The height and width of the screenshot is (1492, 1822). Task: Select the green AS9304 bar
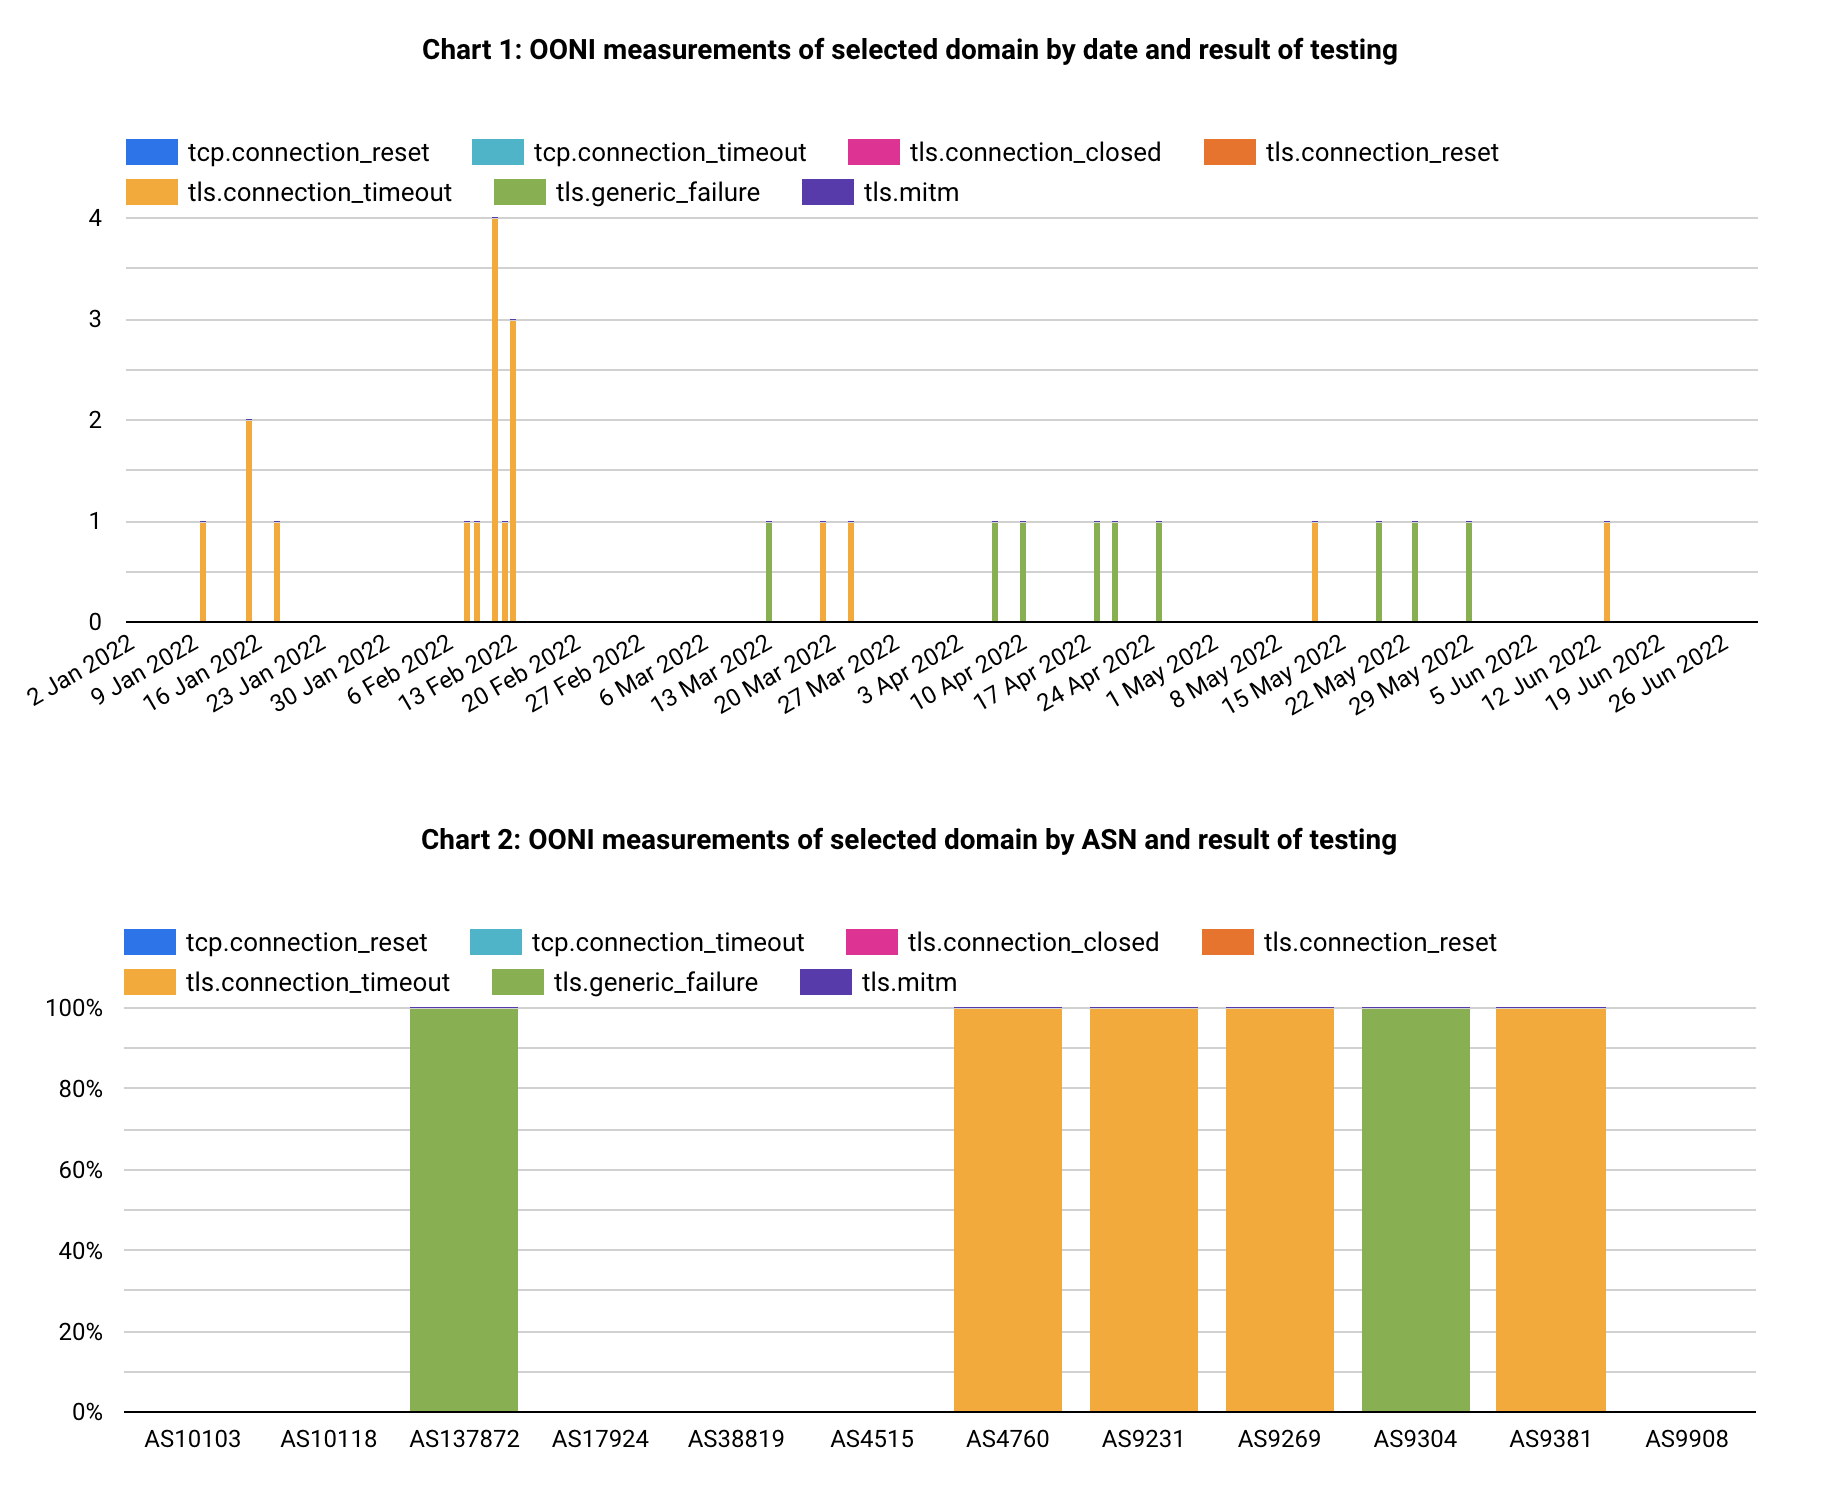click(x=1415, y=1210)
